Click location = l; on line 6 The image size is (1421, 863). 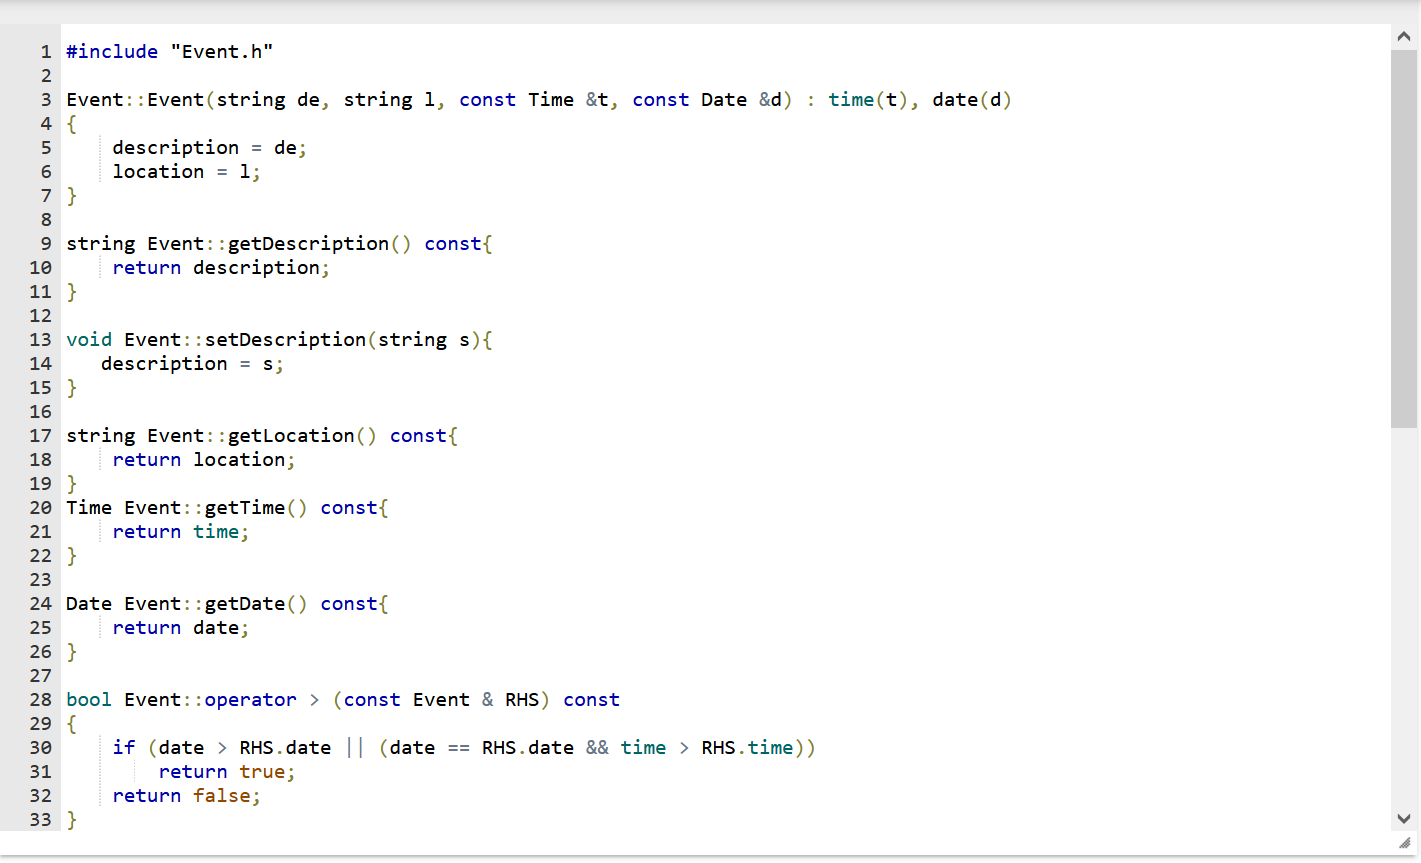click(x=186, y=171)
